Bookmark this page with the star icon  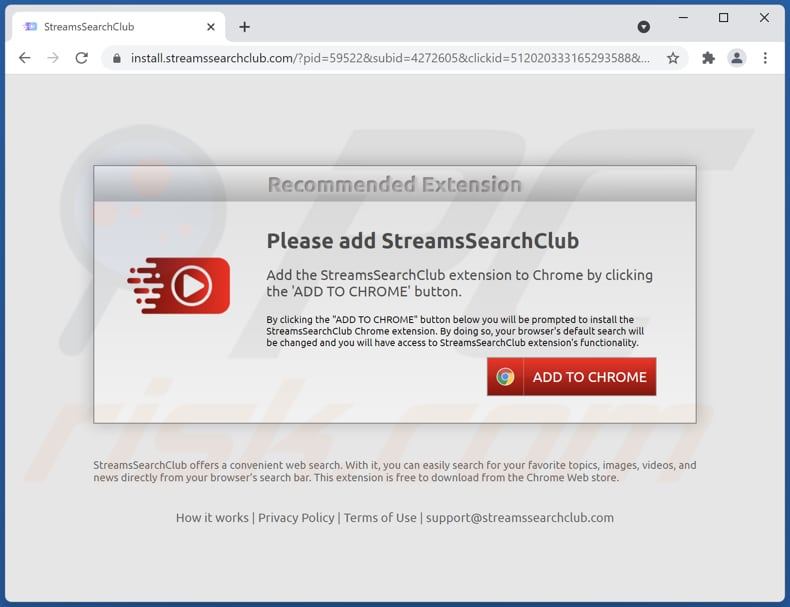pos(673,58)
